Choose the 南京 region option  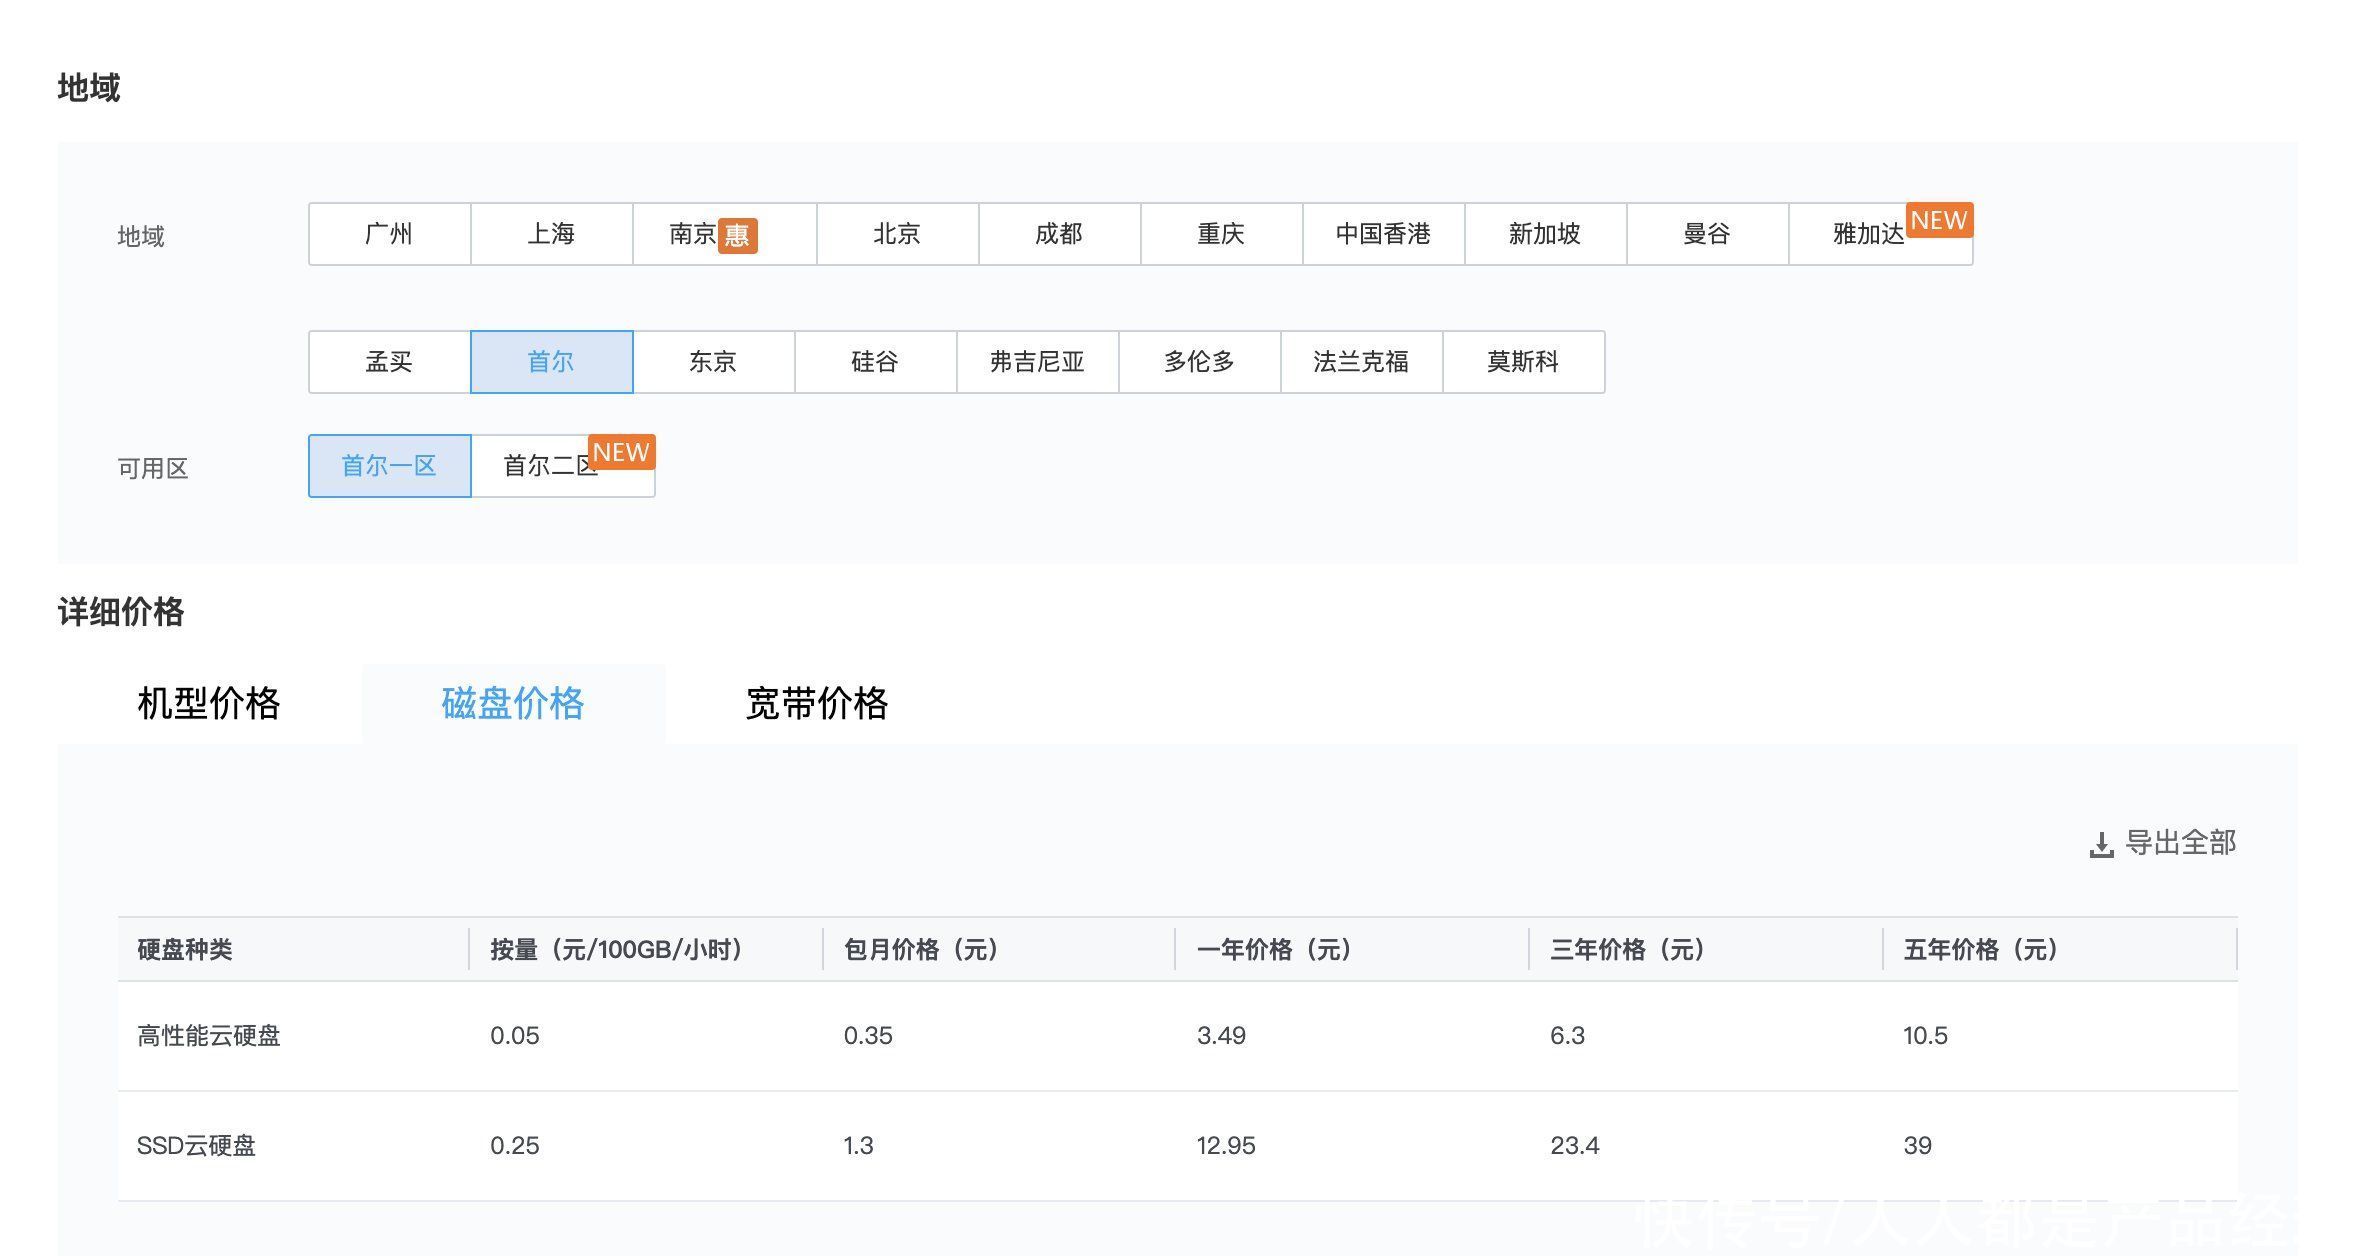[724, 234]
